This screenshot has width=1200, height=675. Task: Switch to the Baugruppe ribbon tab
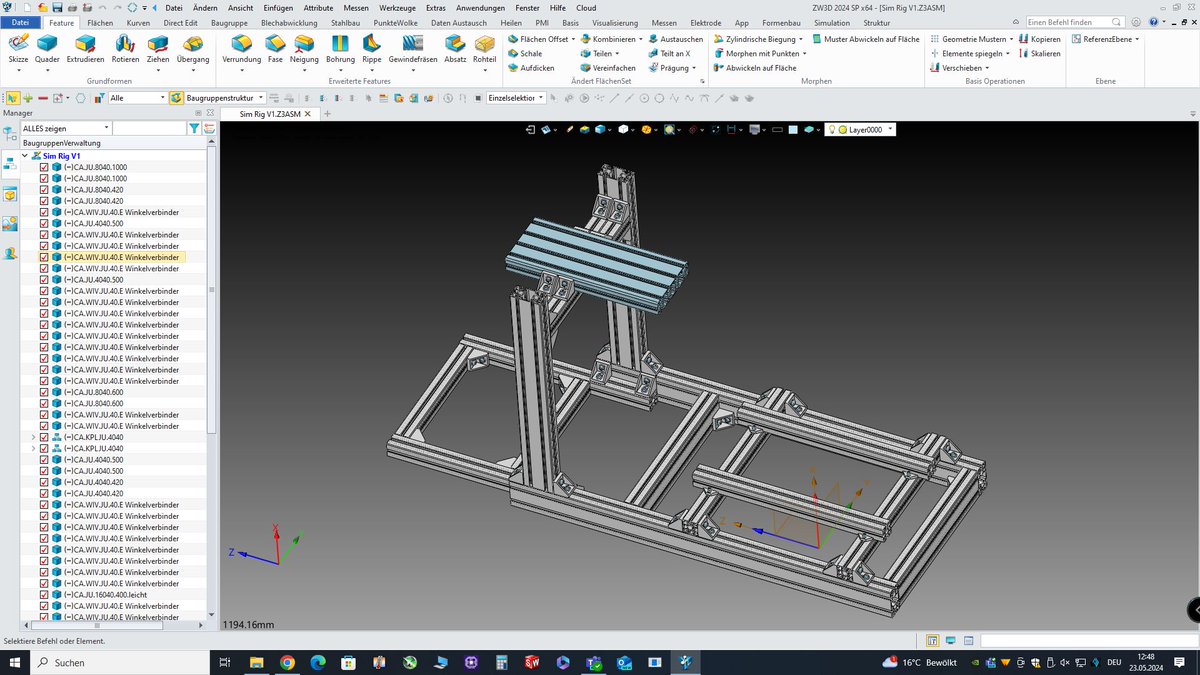pos(229,22)
